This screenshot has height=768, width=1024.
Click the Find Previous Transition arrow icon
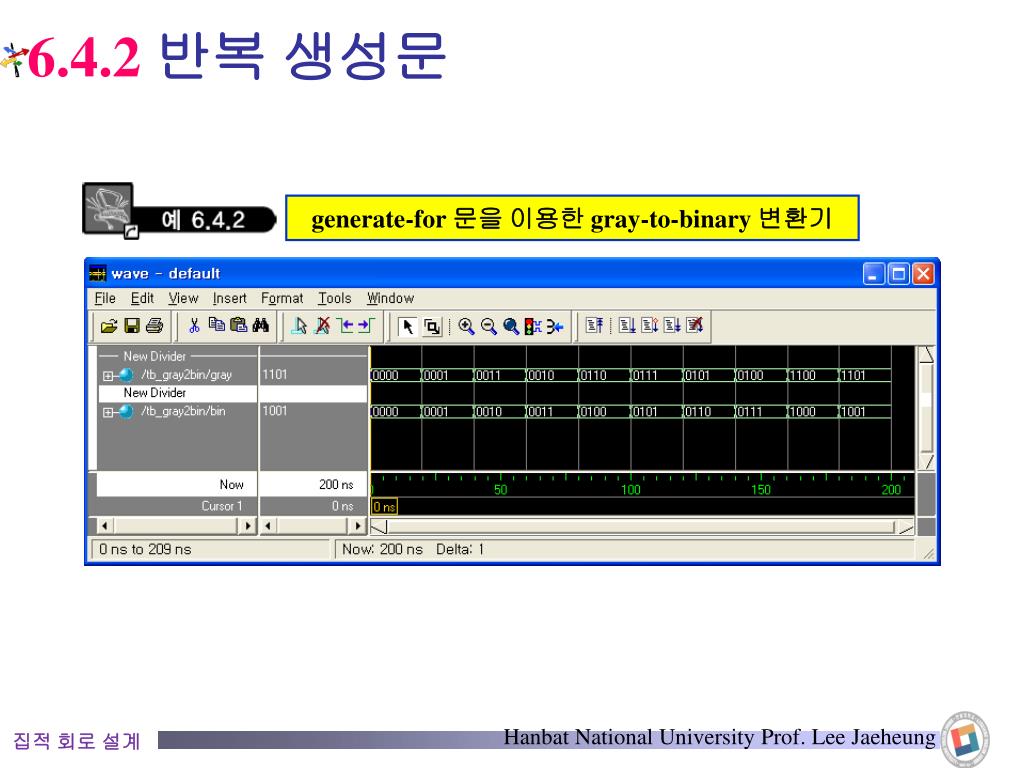point(345,326)
